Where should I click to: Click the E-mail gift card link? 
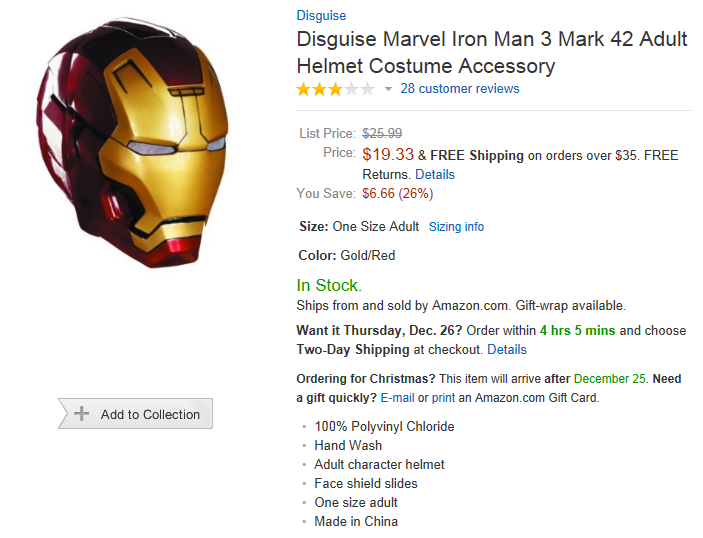tap(397, 397)
